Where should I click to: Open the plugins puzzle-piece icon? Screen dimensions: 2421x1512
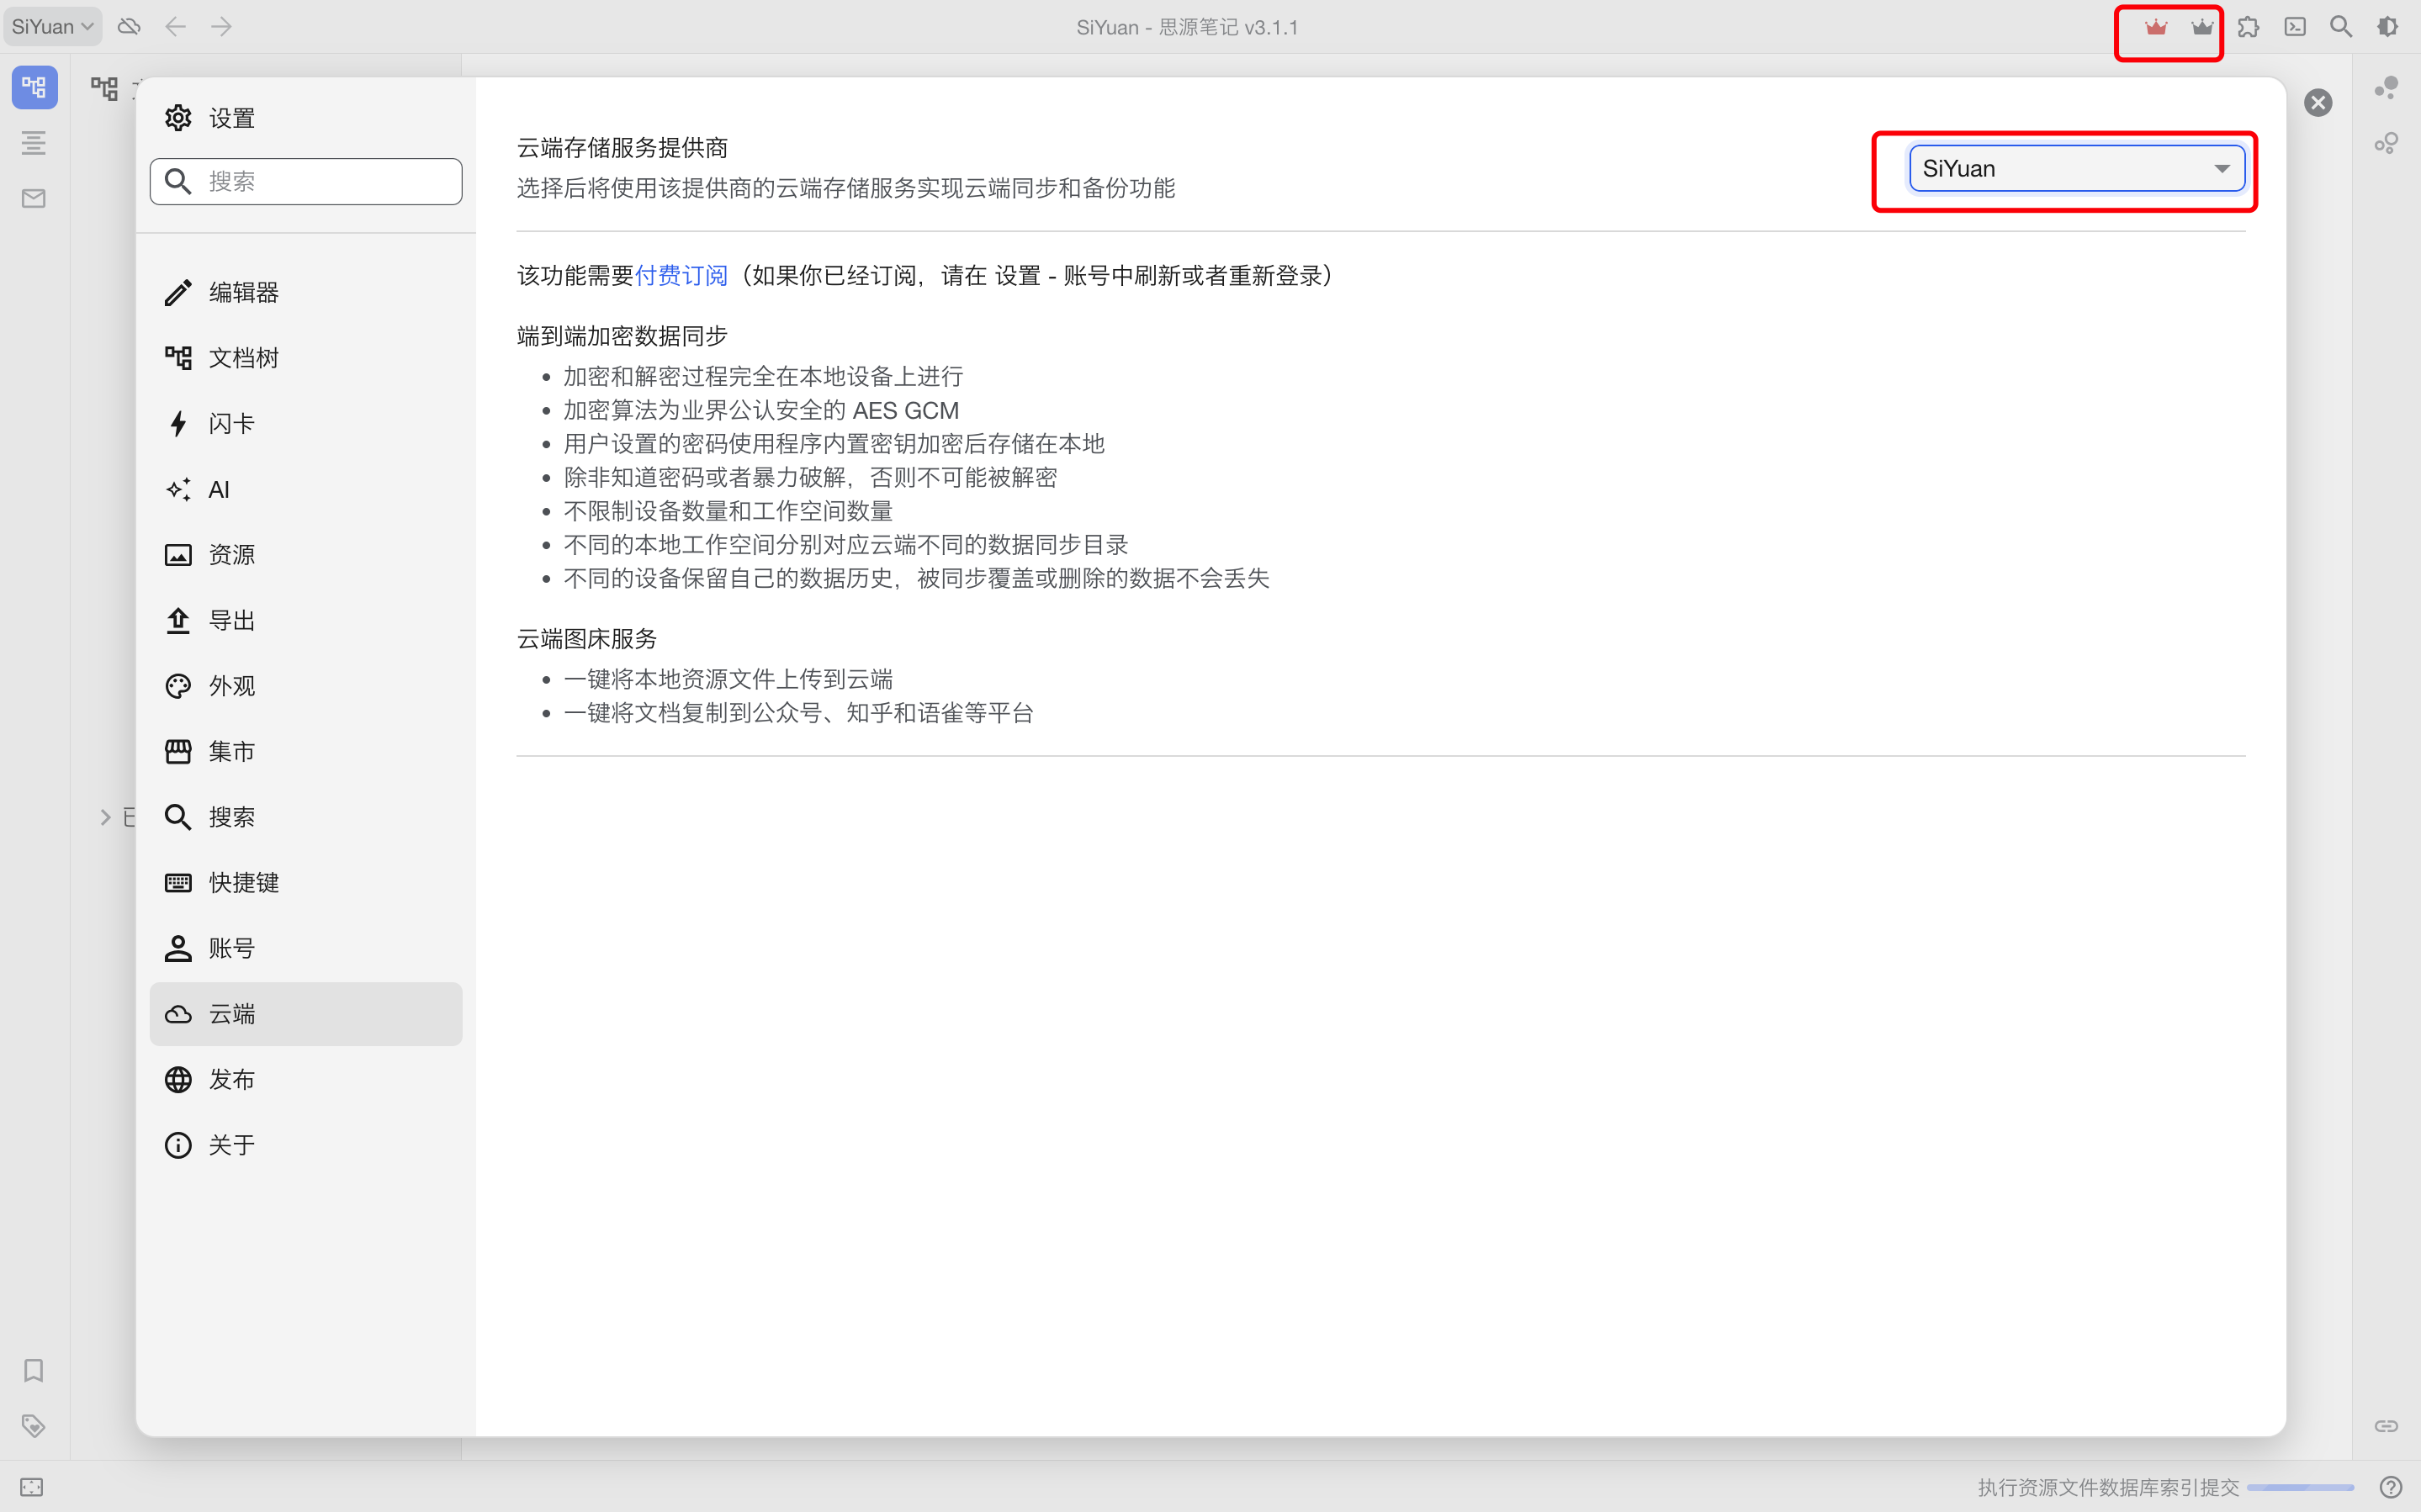[2248, 26]
